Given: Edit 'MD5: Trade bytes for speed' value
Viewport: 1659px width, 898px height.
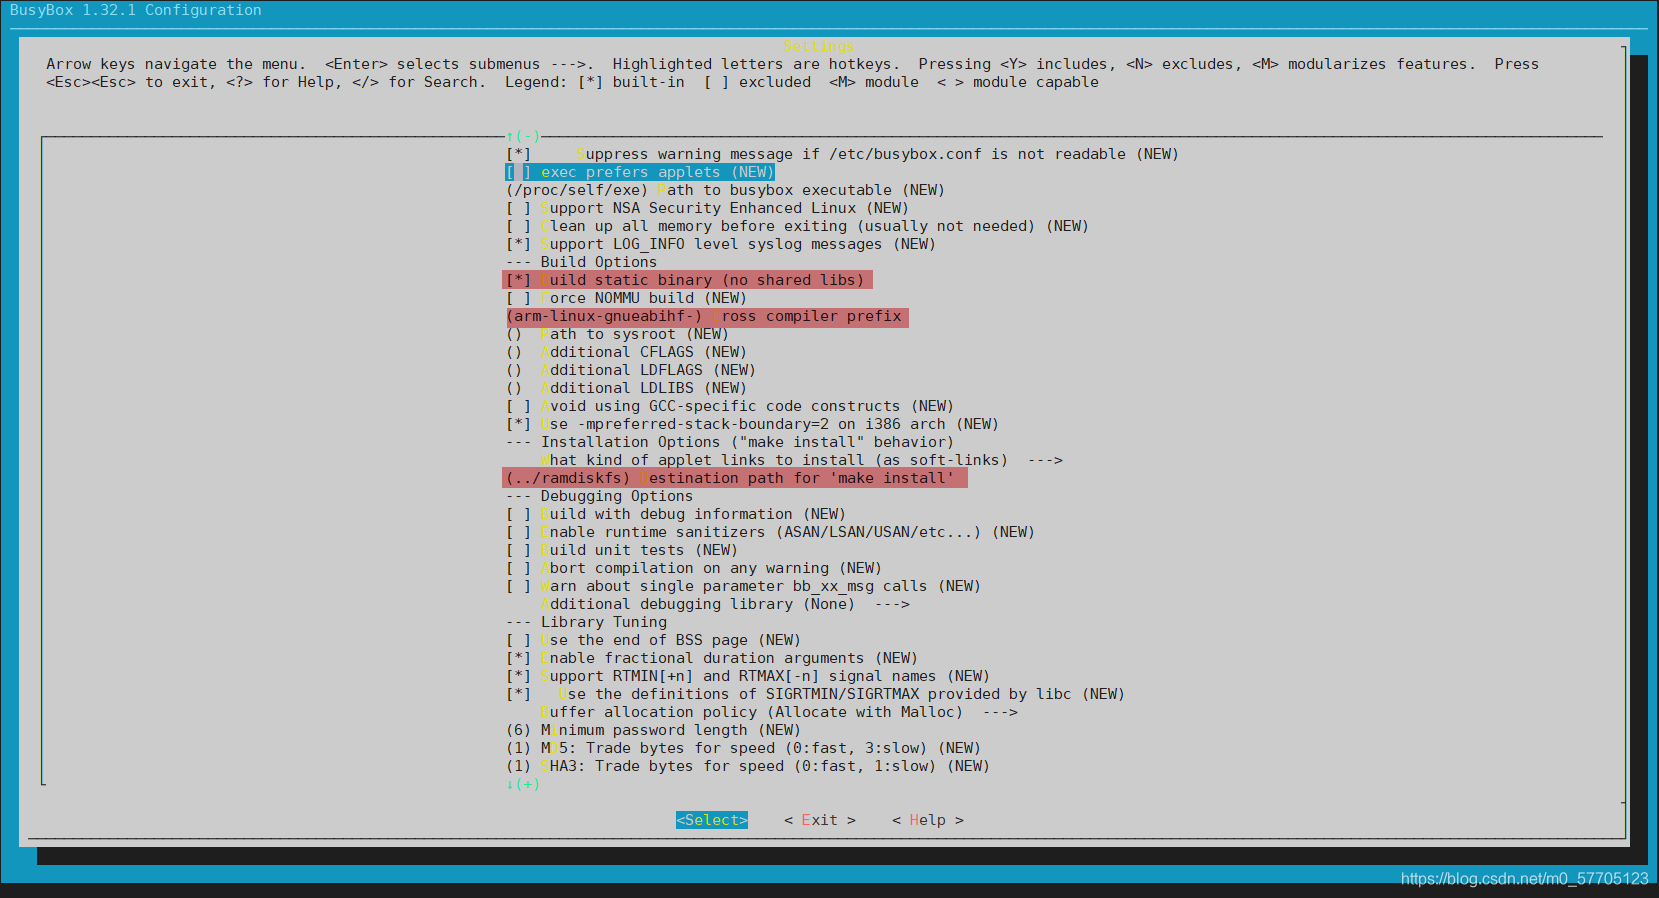Looking at the screenshot, I should point(743,748).
